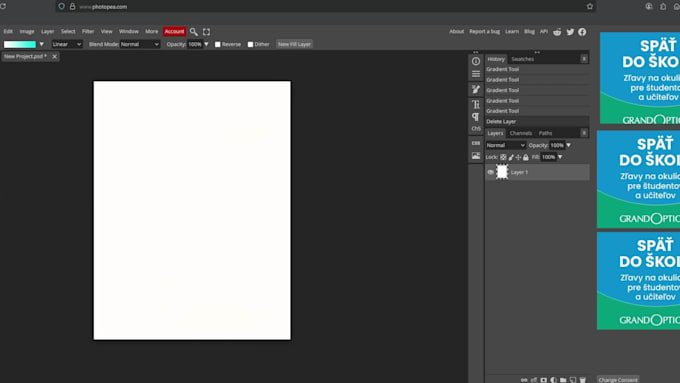Screen dimensions: 680x383
Task: Open the Info panel icon
Action: pos(476,61)
